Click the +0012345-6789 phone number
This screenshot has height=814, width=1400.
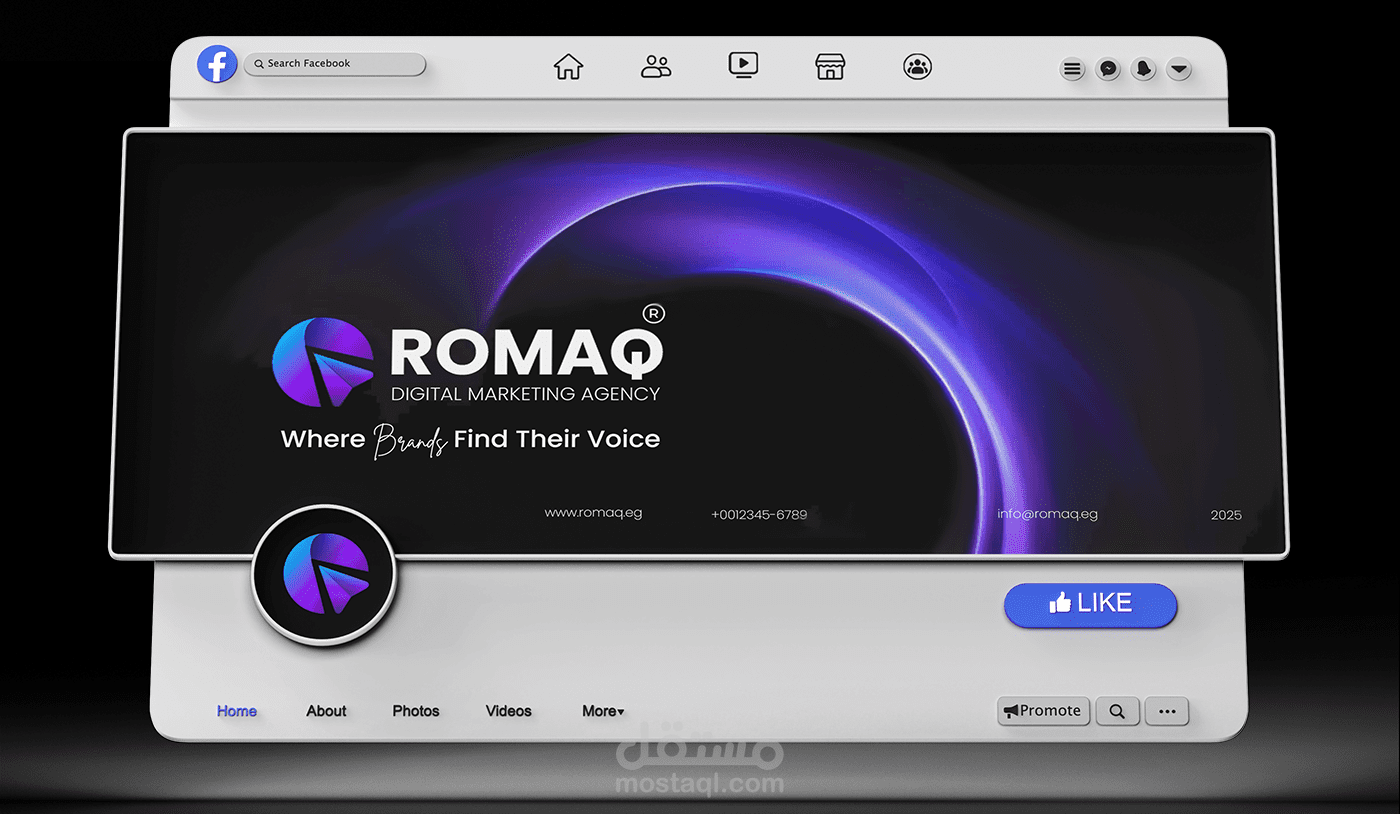(x=759, y=514)
